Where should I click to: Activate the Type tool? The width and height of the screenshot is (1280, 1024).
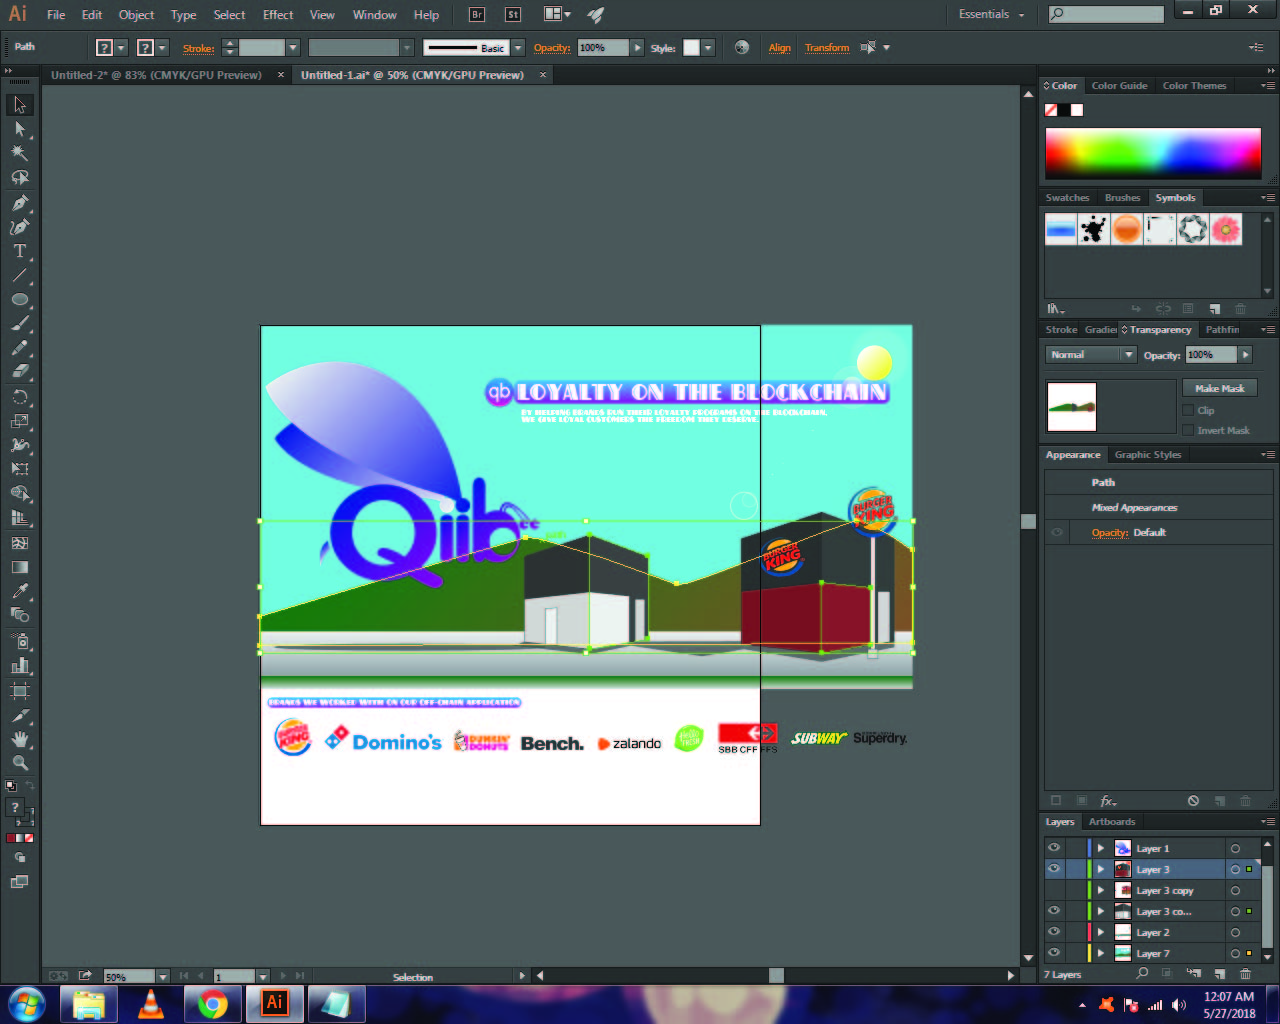coord(20,251)
